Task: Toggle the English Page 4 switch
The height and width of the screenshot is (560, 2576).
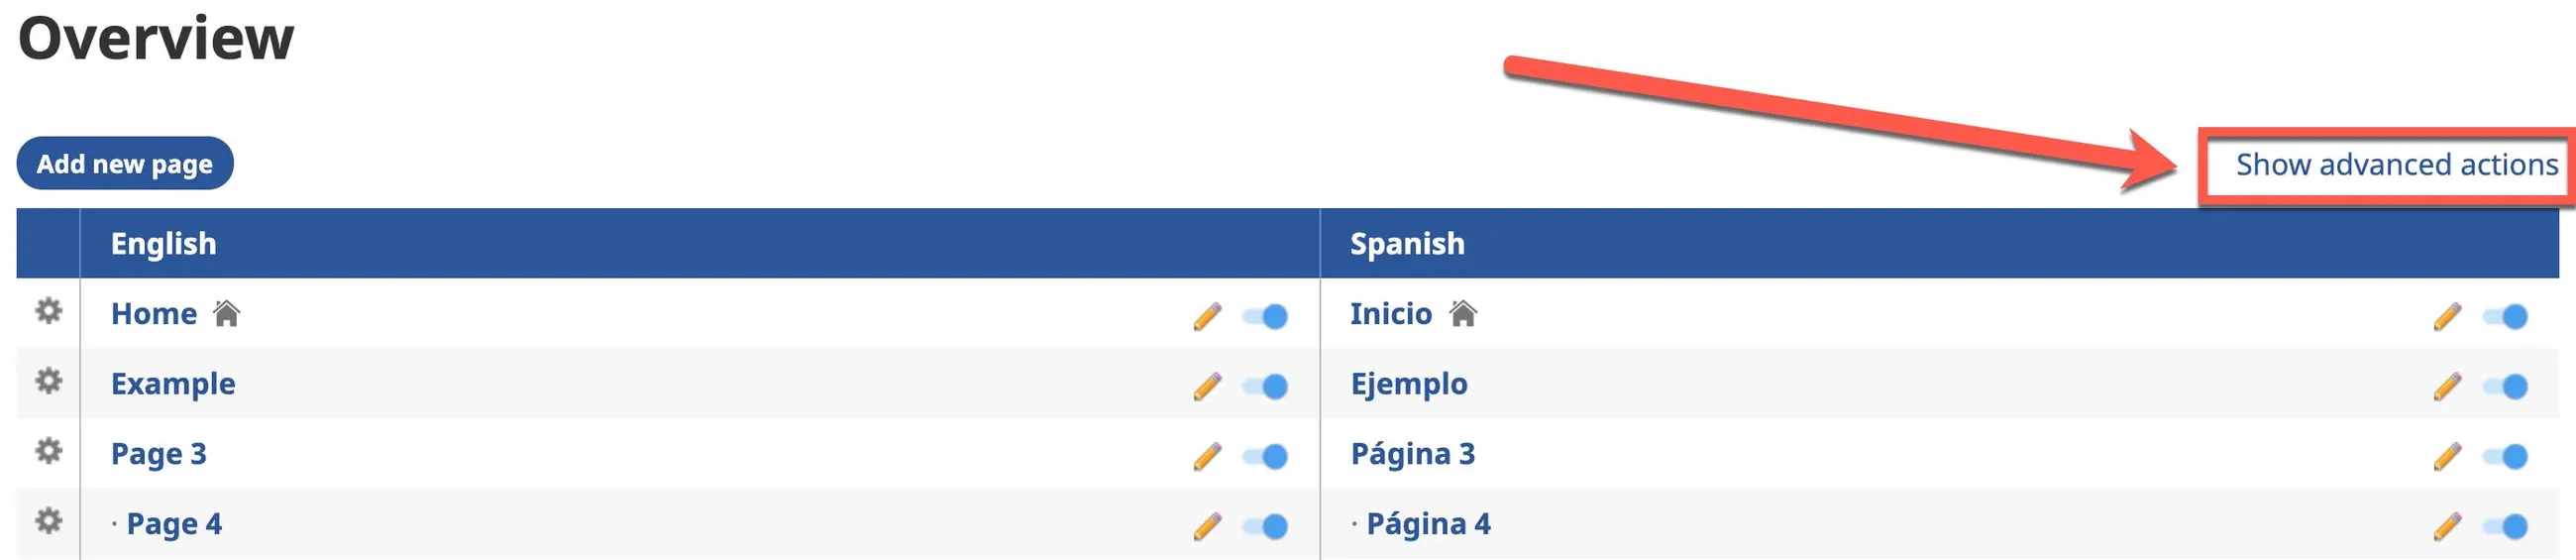Action: [x=1265, y=527]
